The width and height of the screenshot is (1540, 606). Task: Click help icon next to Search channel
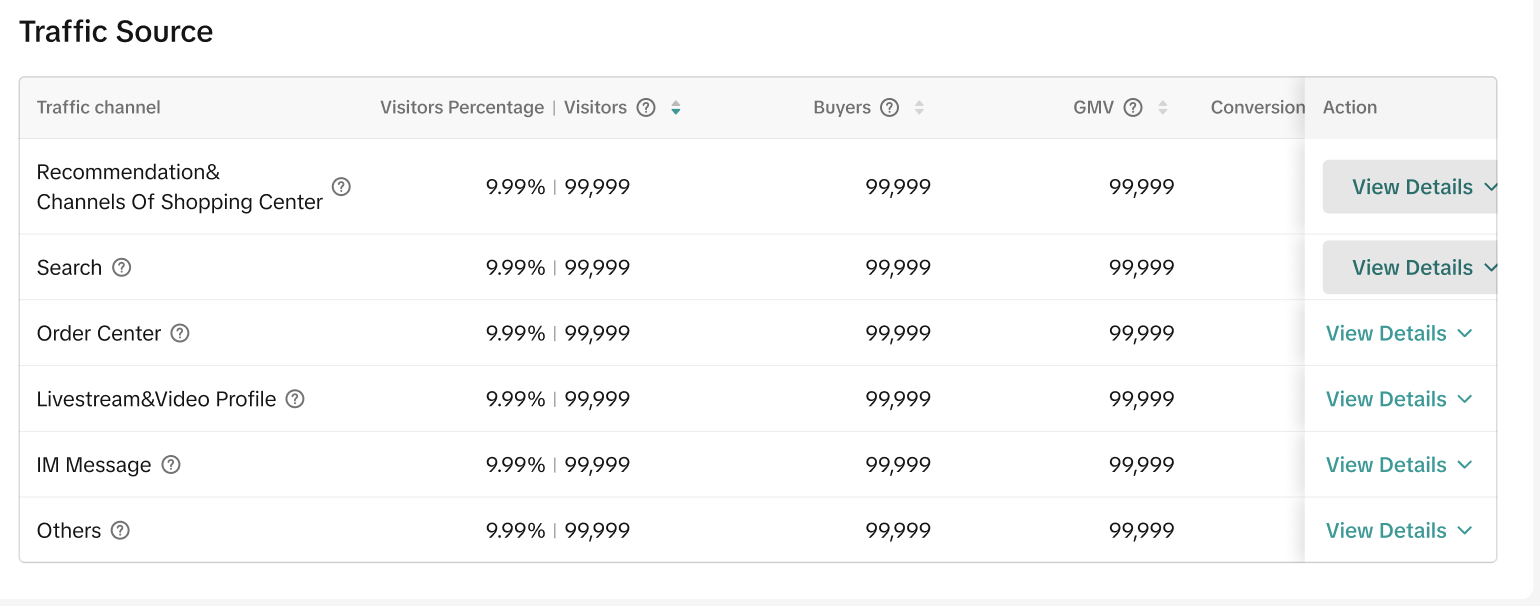click(x=122, y=268)
